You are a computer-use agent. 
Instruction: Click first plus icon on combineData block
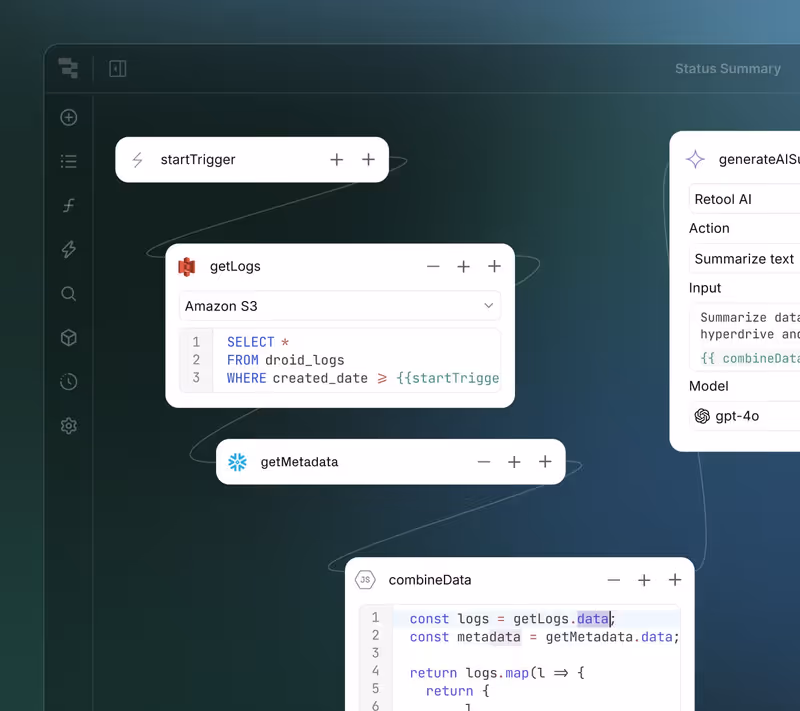[x=644, y=580]
